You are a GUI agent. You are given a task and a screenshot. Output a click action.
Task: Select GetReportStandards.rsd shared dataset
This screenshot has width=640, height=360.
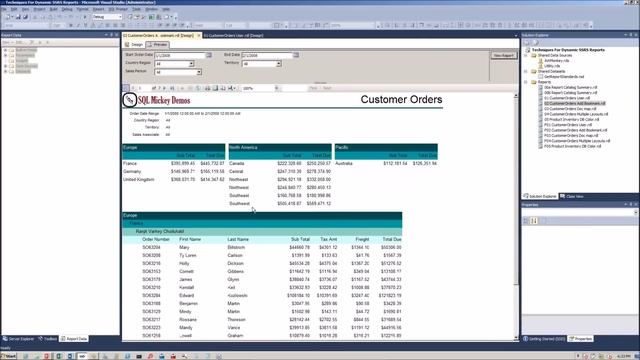[x=564, y=77]
